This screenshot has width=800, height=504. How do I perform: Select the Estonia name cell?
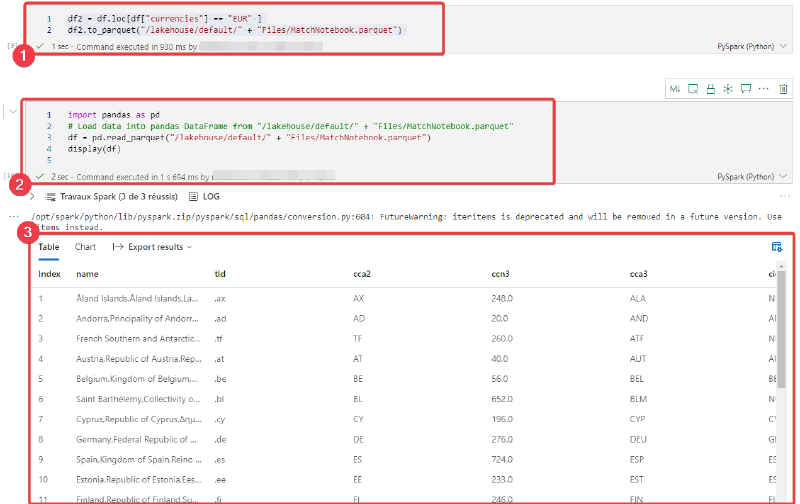click(138, 480)
